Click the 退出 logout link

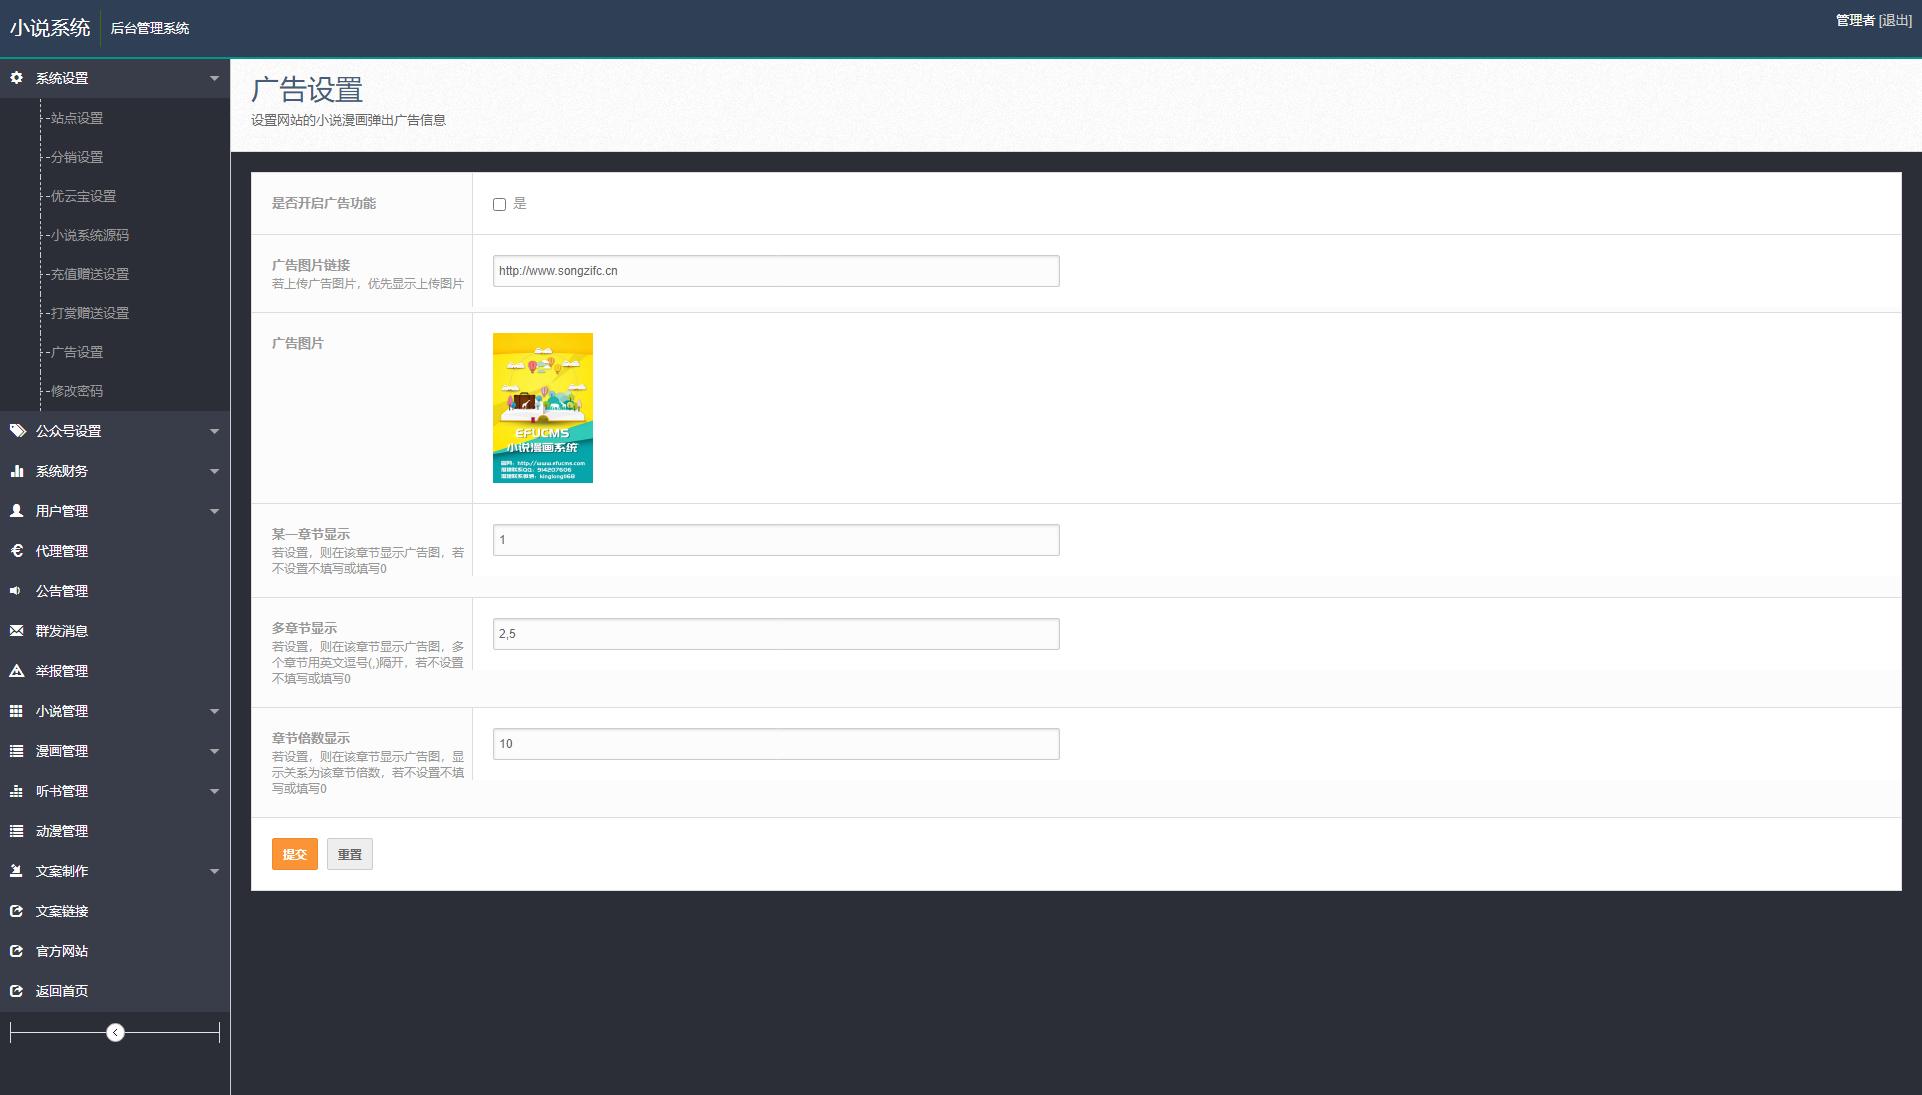coord(1896,20)
